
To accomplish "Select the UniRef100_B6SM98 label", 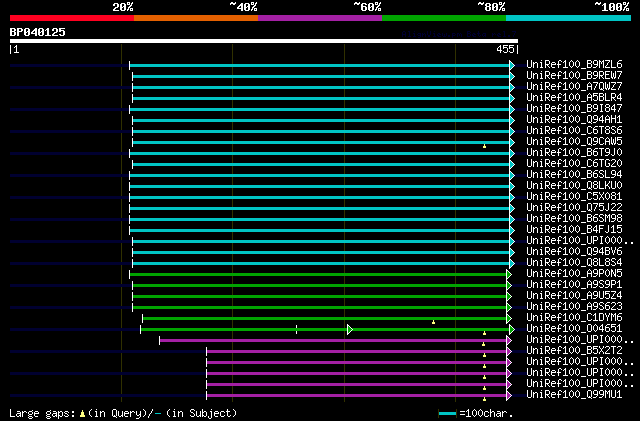I will click(574, 219).
